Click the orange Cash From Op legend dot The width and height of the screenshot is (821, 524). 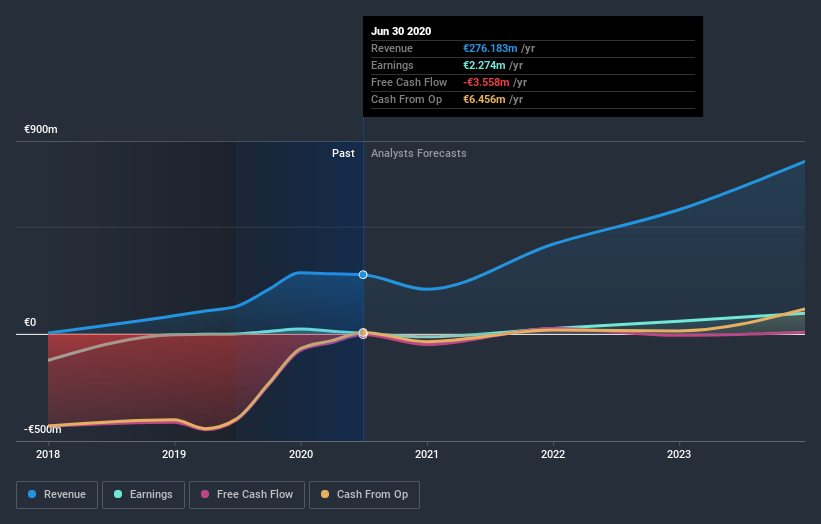(x=325, y=494)
